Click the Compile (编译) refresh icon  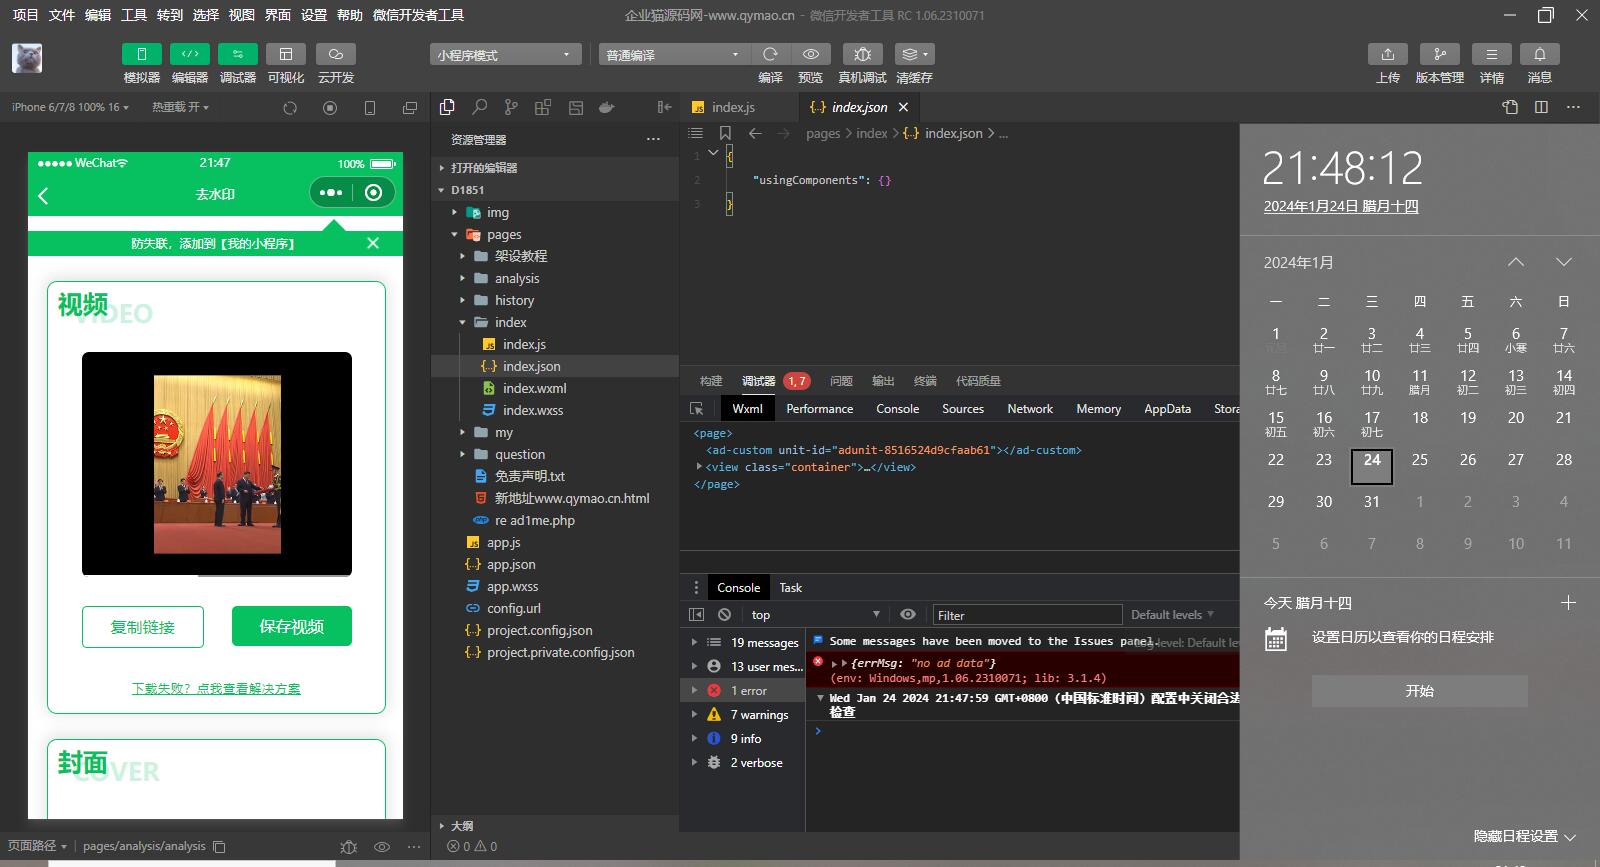pos(770,54)
